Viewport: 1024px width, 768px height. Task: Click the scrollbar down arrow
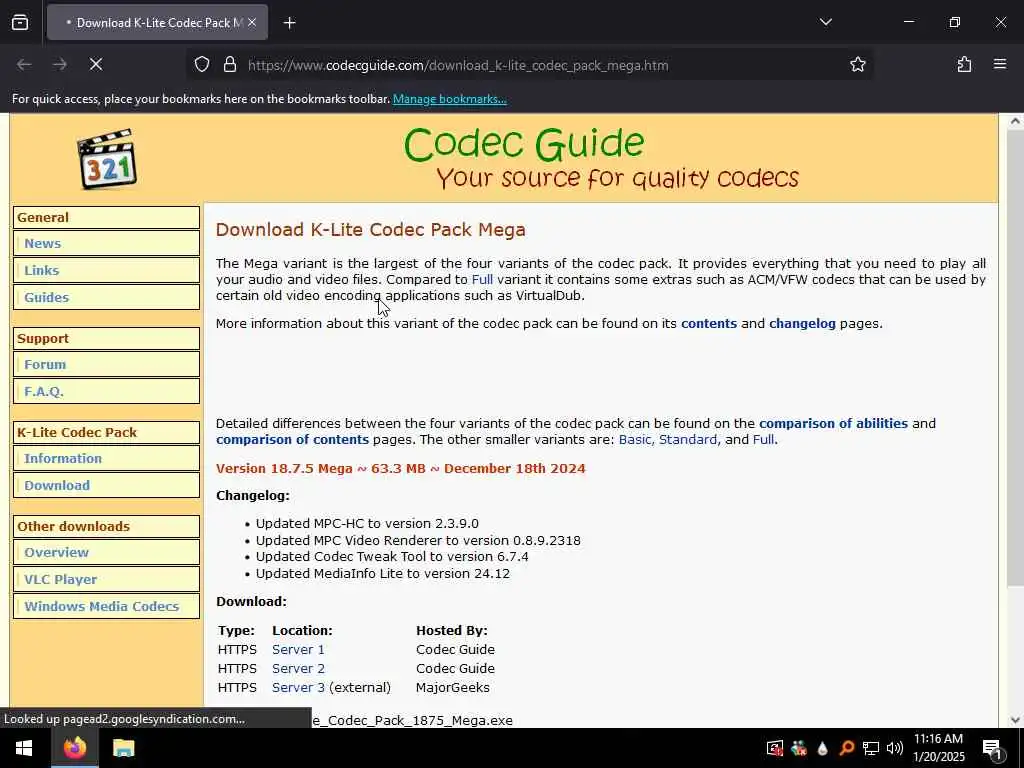[1015, 720]
